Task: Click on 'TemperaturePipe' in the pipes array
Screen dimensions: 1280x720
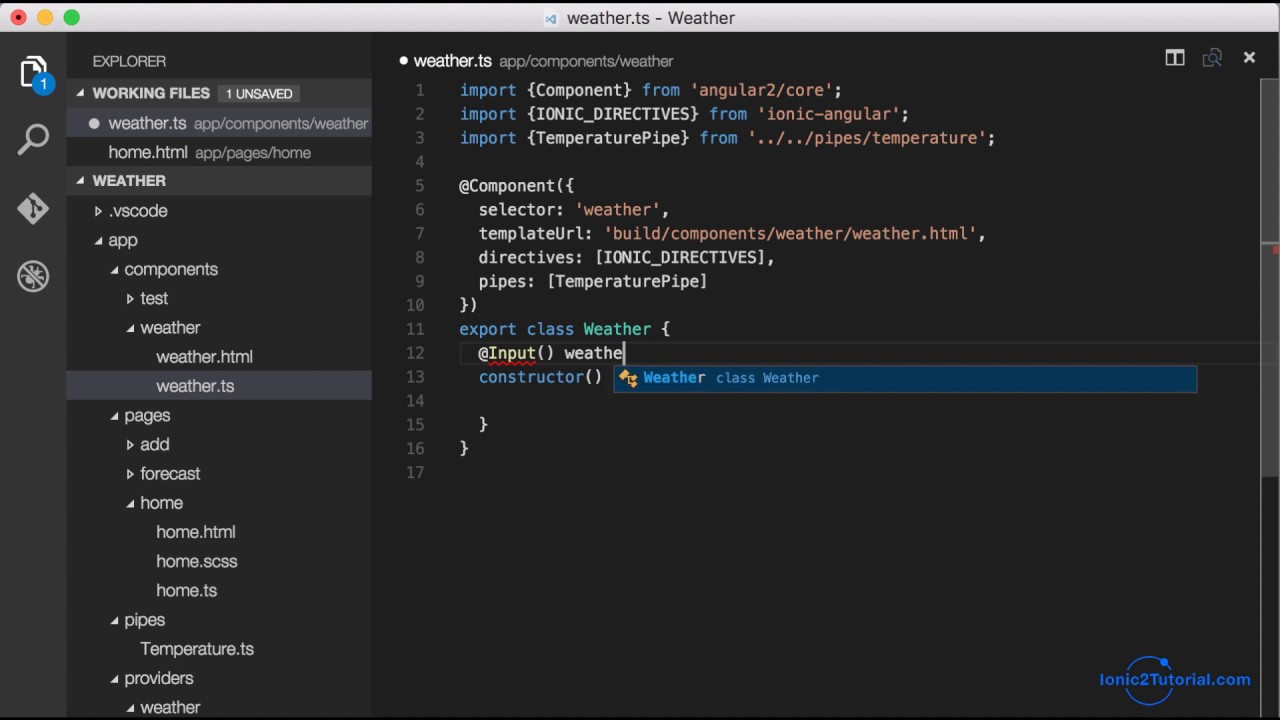Action: [x=627, y=281]
